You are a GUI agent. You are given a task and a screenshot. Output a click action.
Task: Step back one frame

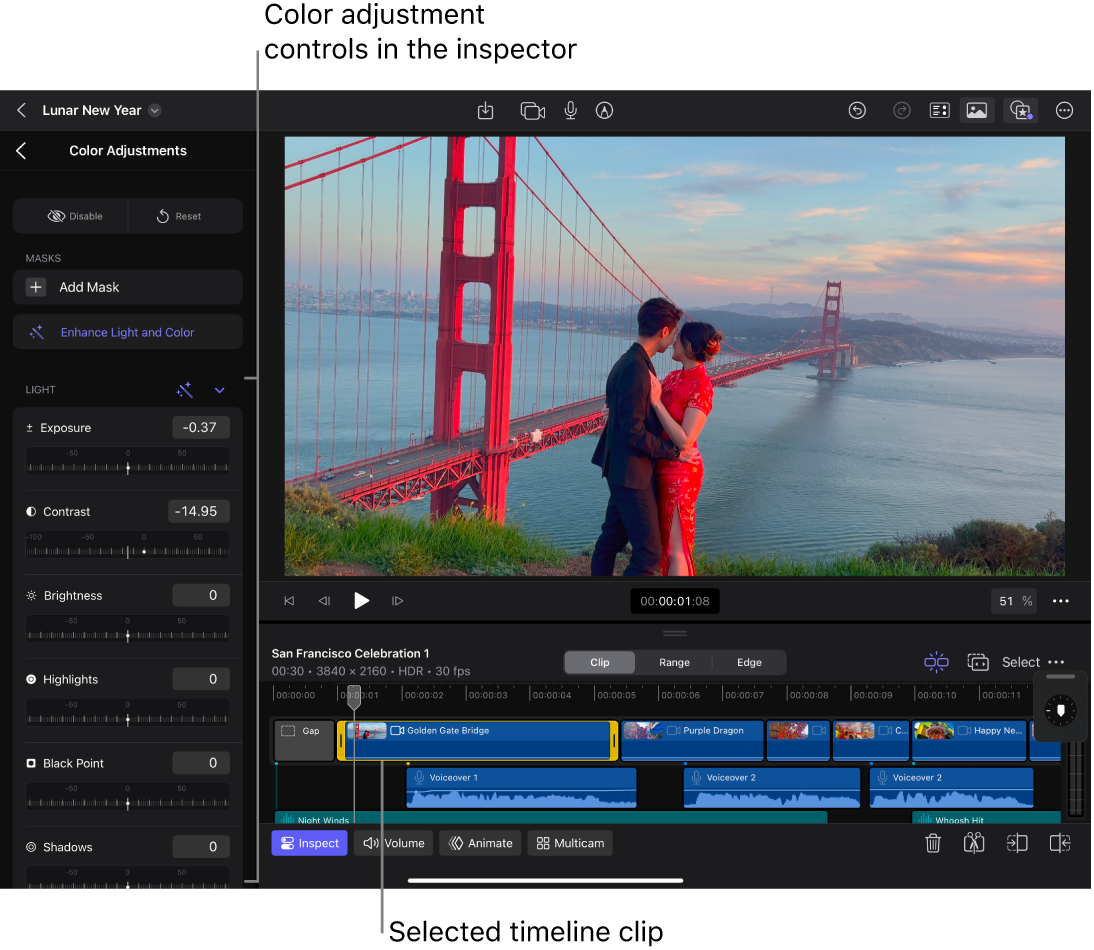coord(324,601)
